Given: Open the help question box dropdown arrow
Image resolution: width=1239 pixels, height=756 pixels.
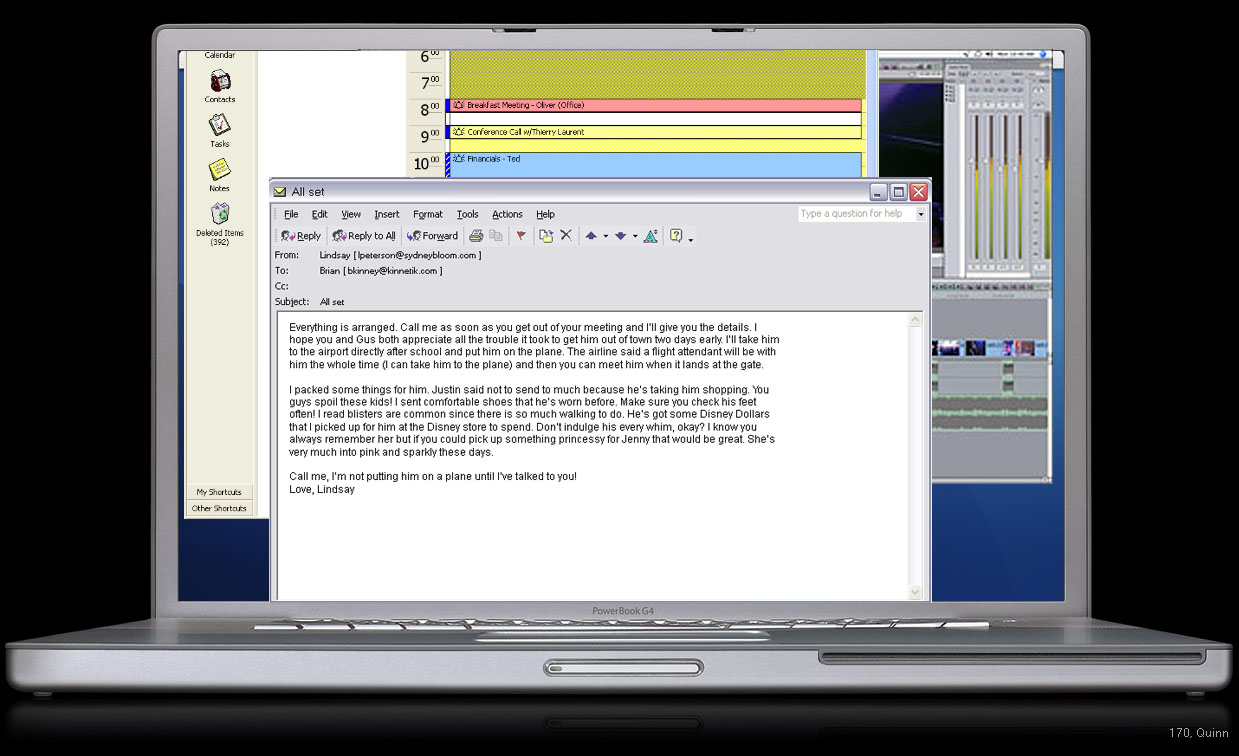Looking at the screenshot, I should (921, 214).
